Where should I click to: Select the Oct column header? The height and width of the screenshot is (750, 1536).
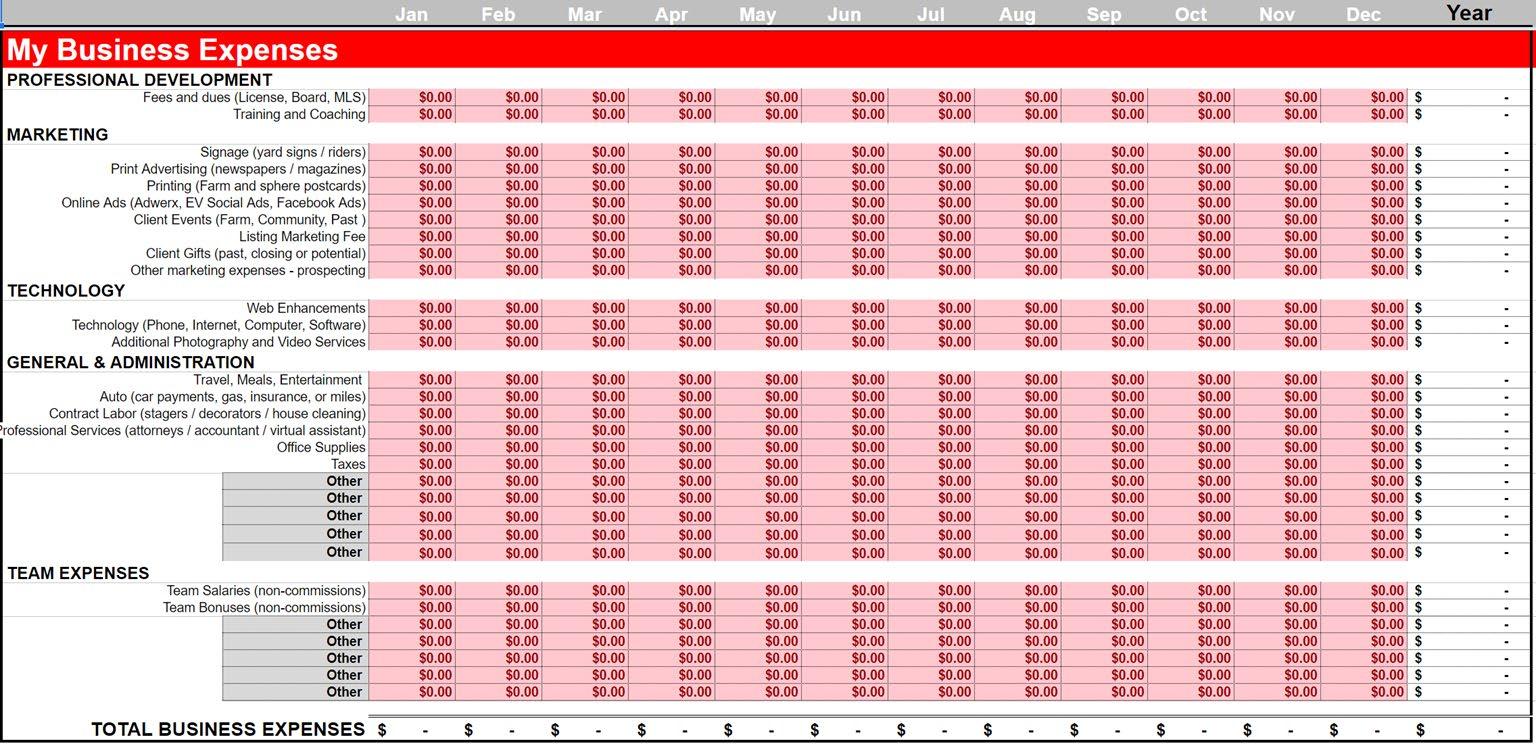[1191, 15]
